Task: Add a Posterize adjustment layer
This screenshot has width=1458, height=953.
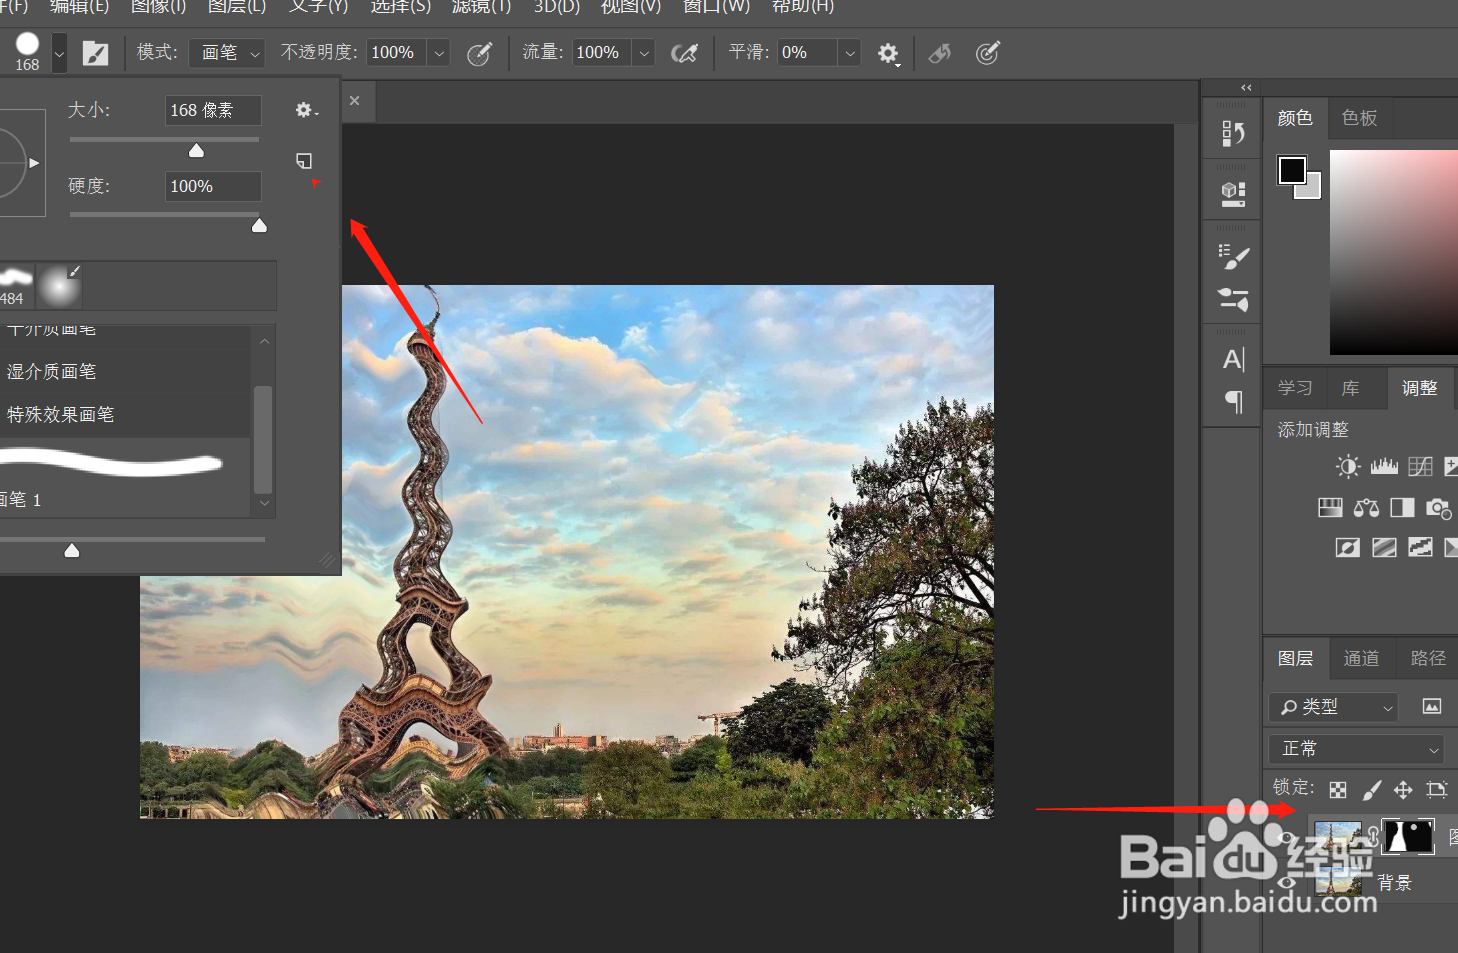Action: click(x=1384, y=547)
